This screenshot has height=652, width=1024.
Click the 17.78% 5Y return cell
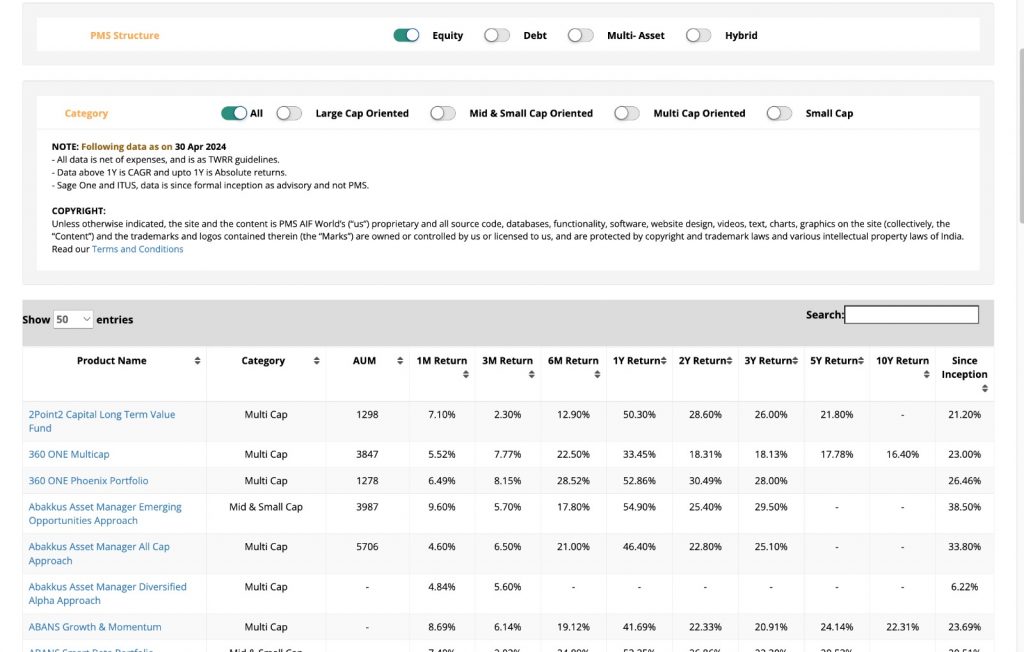tap(837, 454)
